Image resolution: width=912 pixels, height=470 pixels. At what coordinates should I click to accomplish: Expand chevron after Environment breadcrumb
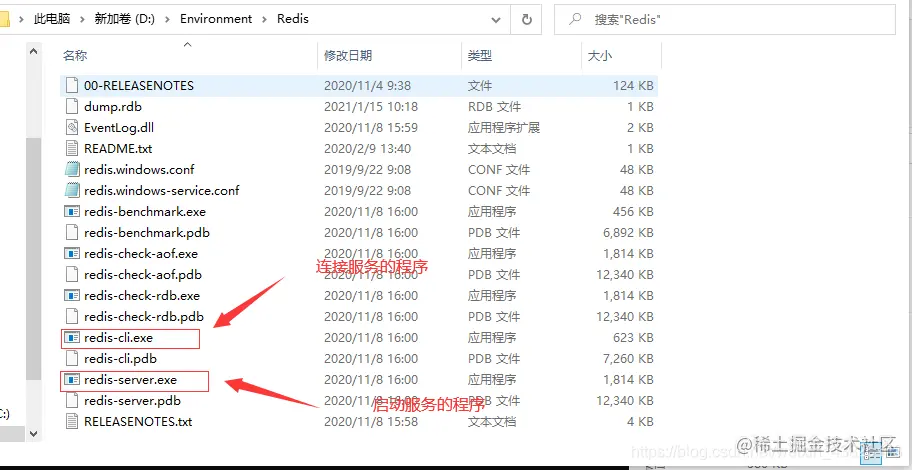coord(265,19)
